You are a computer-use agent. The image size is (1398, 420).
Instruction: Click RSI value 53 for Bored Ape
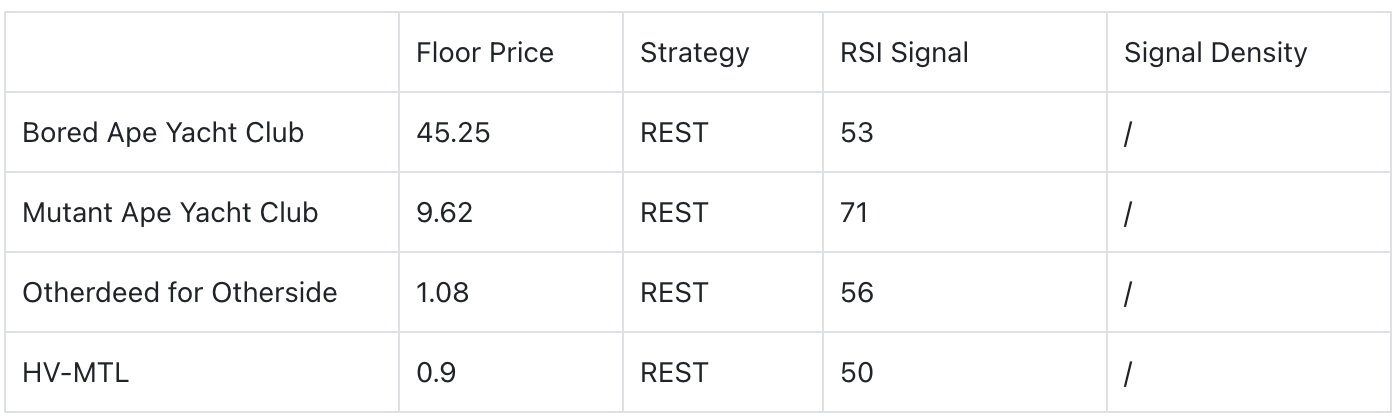856,132
